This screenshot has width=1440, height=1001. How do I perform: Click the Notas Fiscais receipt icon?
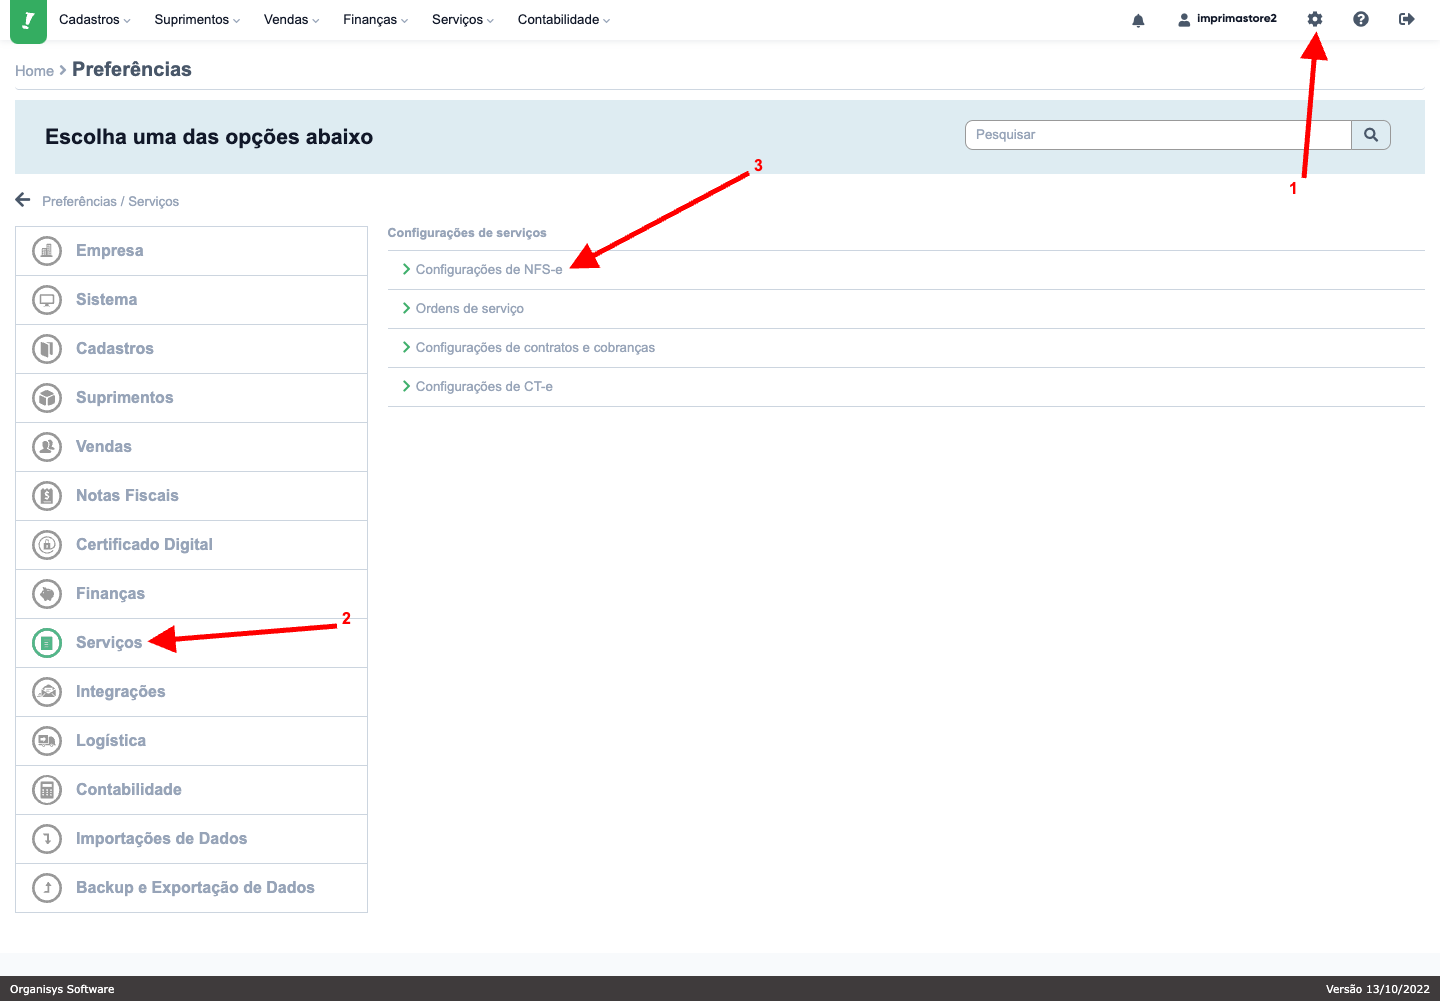47,495
